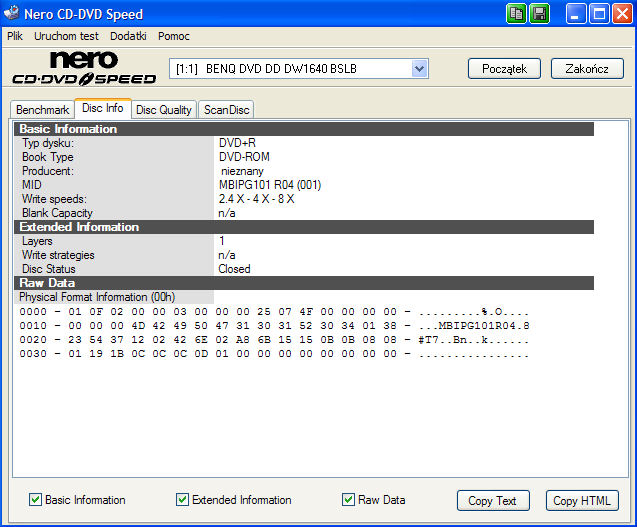
Task: Click the Book Type label
Action: (x=48, y=157)
